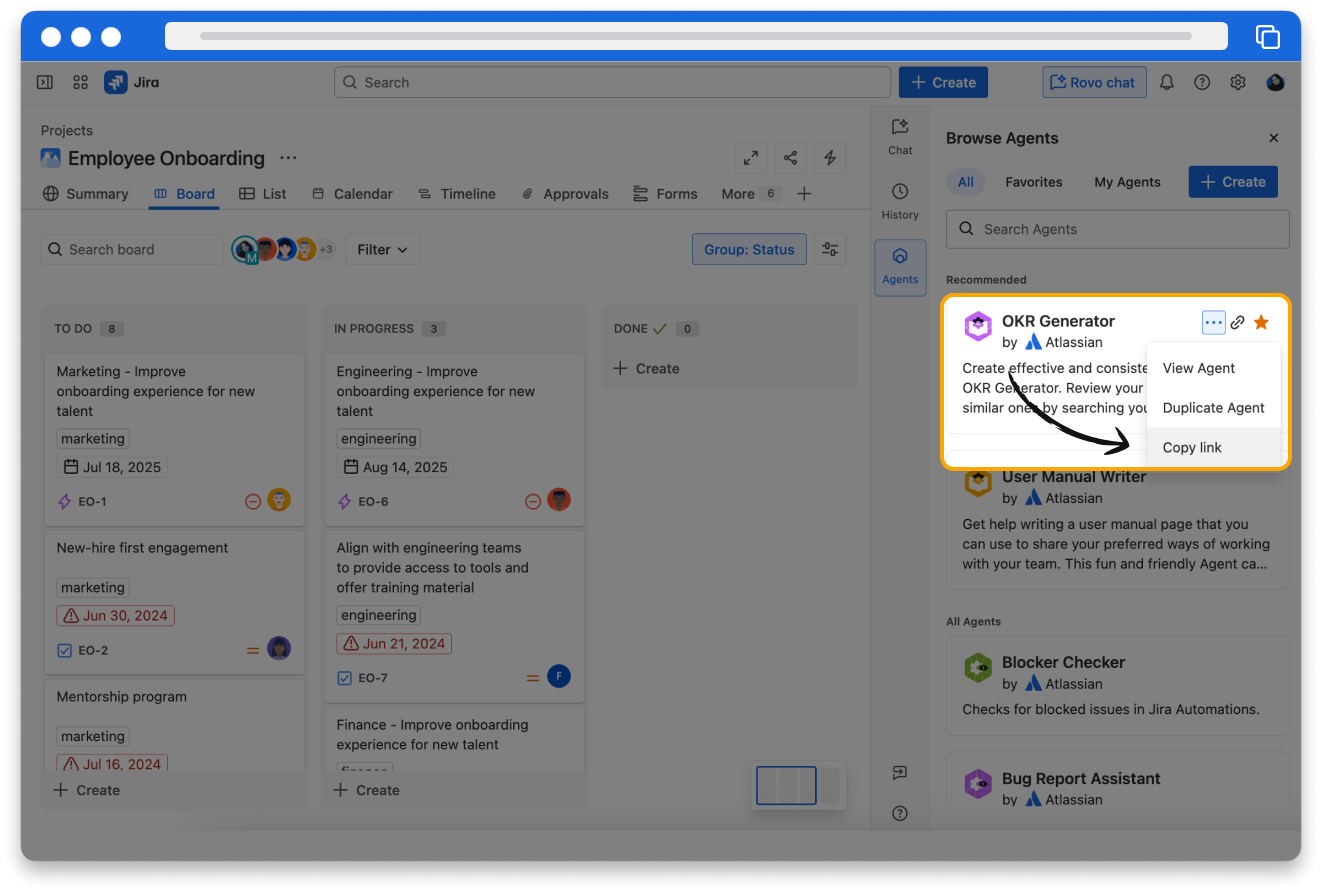Image resolution: width=1322 pixels, height=892 pixels.
Task: Open project more actions ellipsis beside title
Action: click(288, 158)
